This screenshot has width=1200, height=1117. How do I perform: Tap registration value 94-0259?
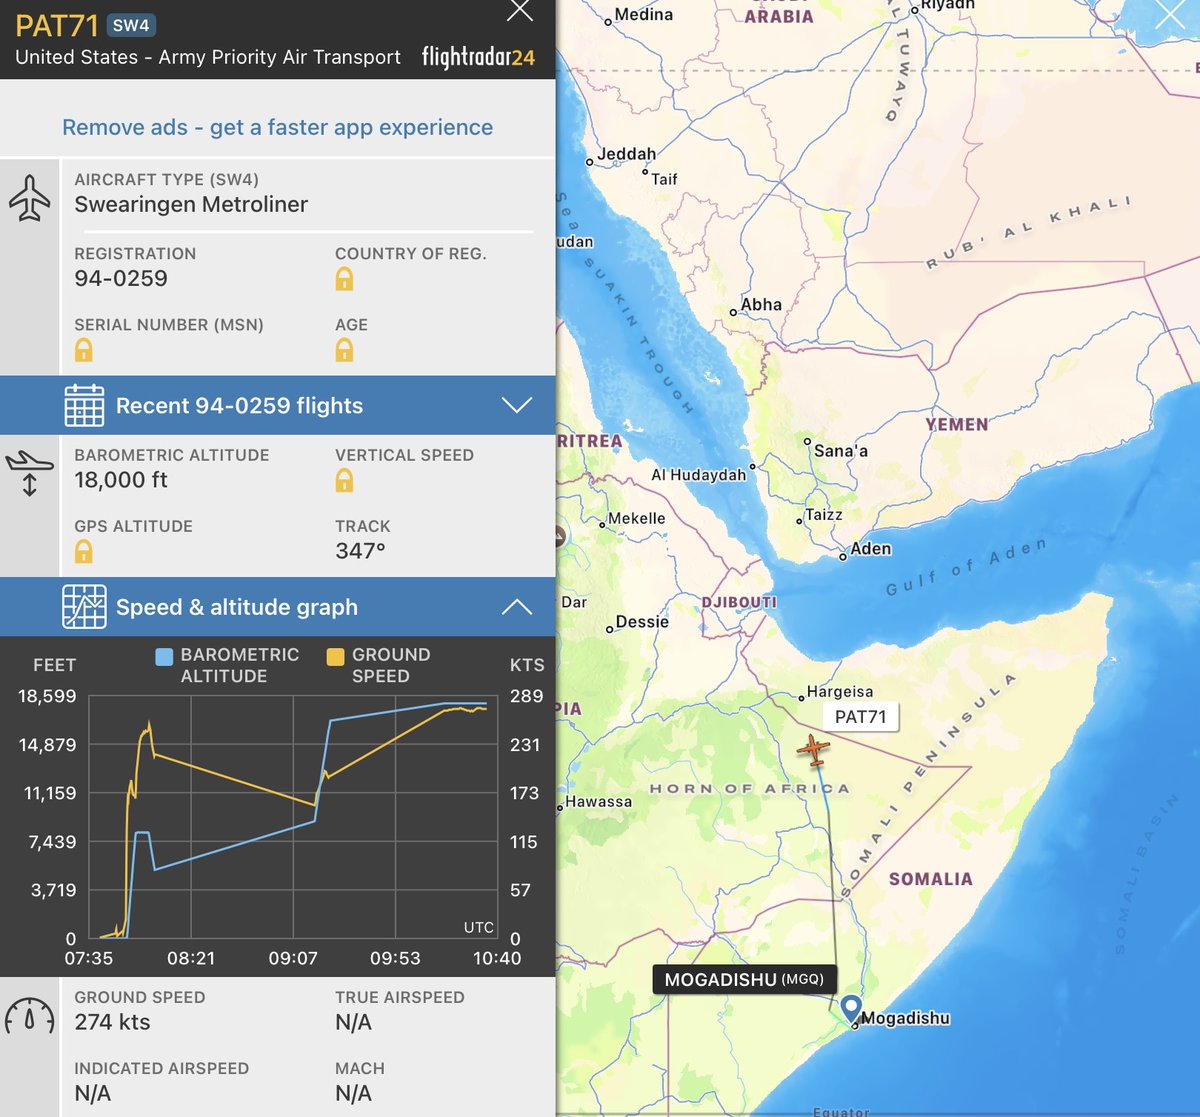point(121,279)
